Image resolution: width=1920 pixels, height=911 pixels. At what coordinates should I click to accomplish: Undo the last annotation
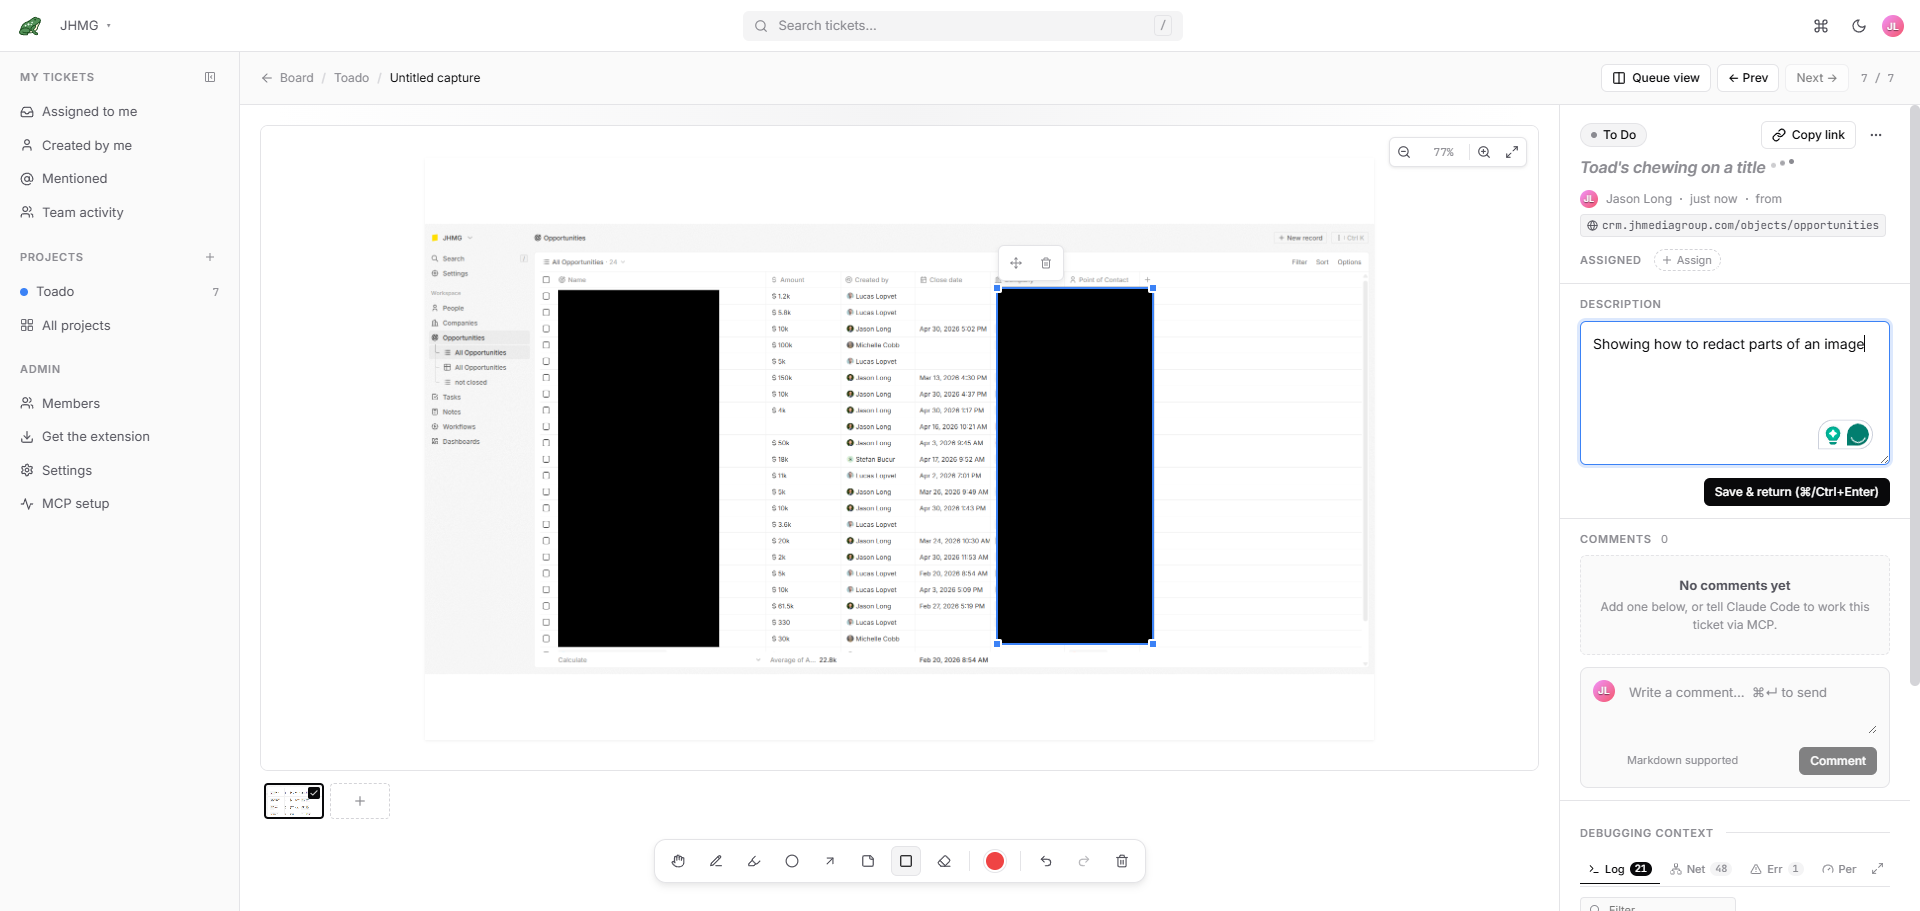1046,861
